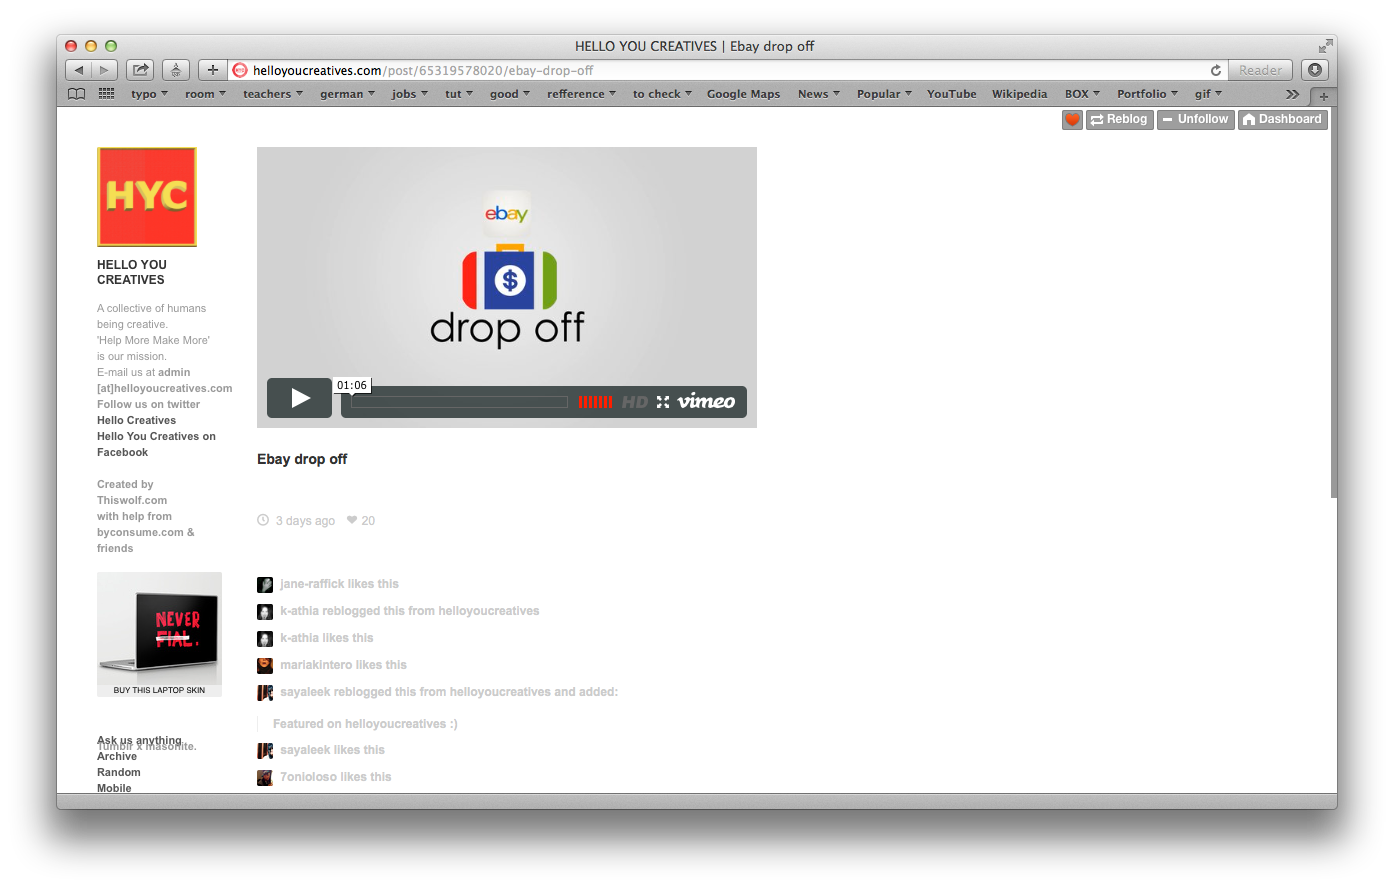The width and height of the screenshot is (1394, 888).
Task: Open the Thiswolf.com link
Action: click(x=132, y=500)
